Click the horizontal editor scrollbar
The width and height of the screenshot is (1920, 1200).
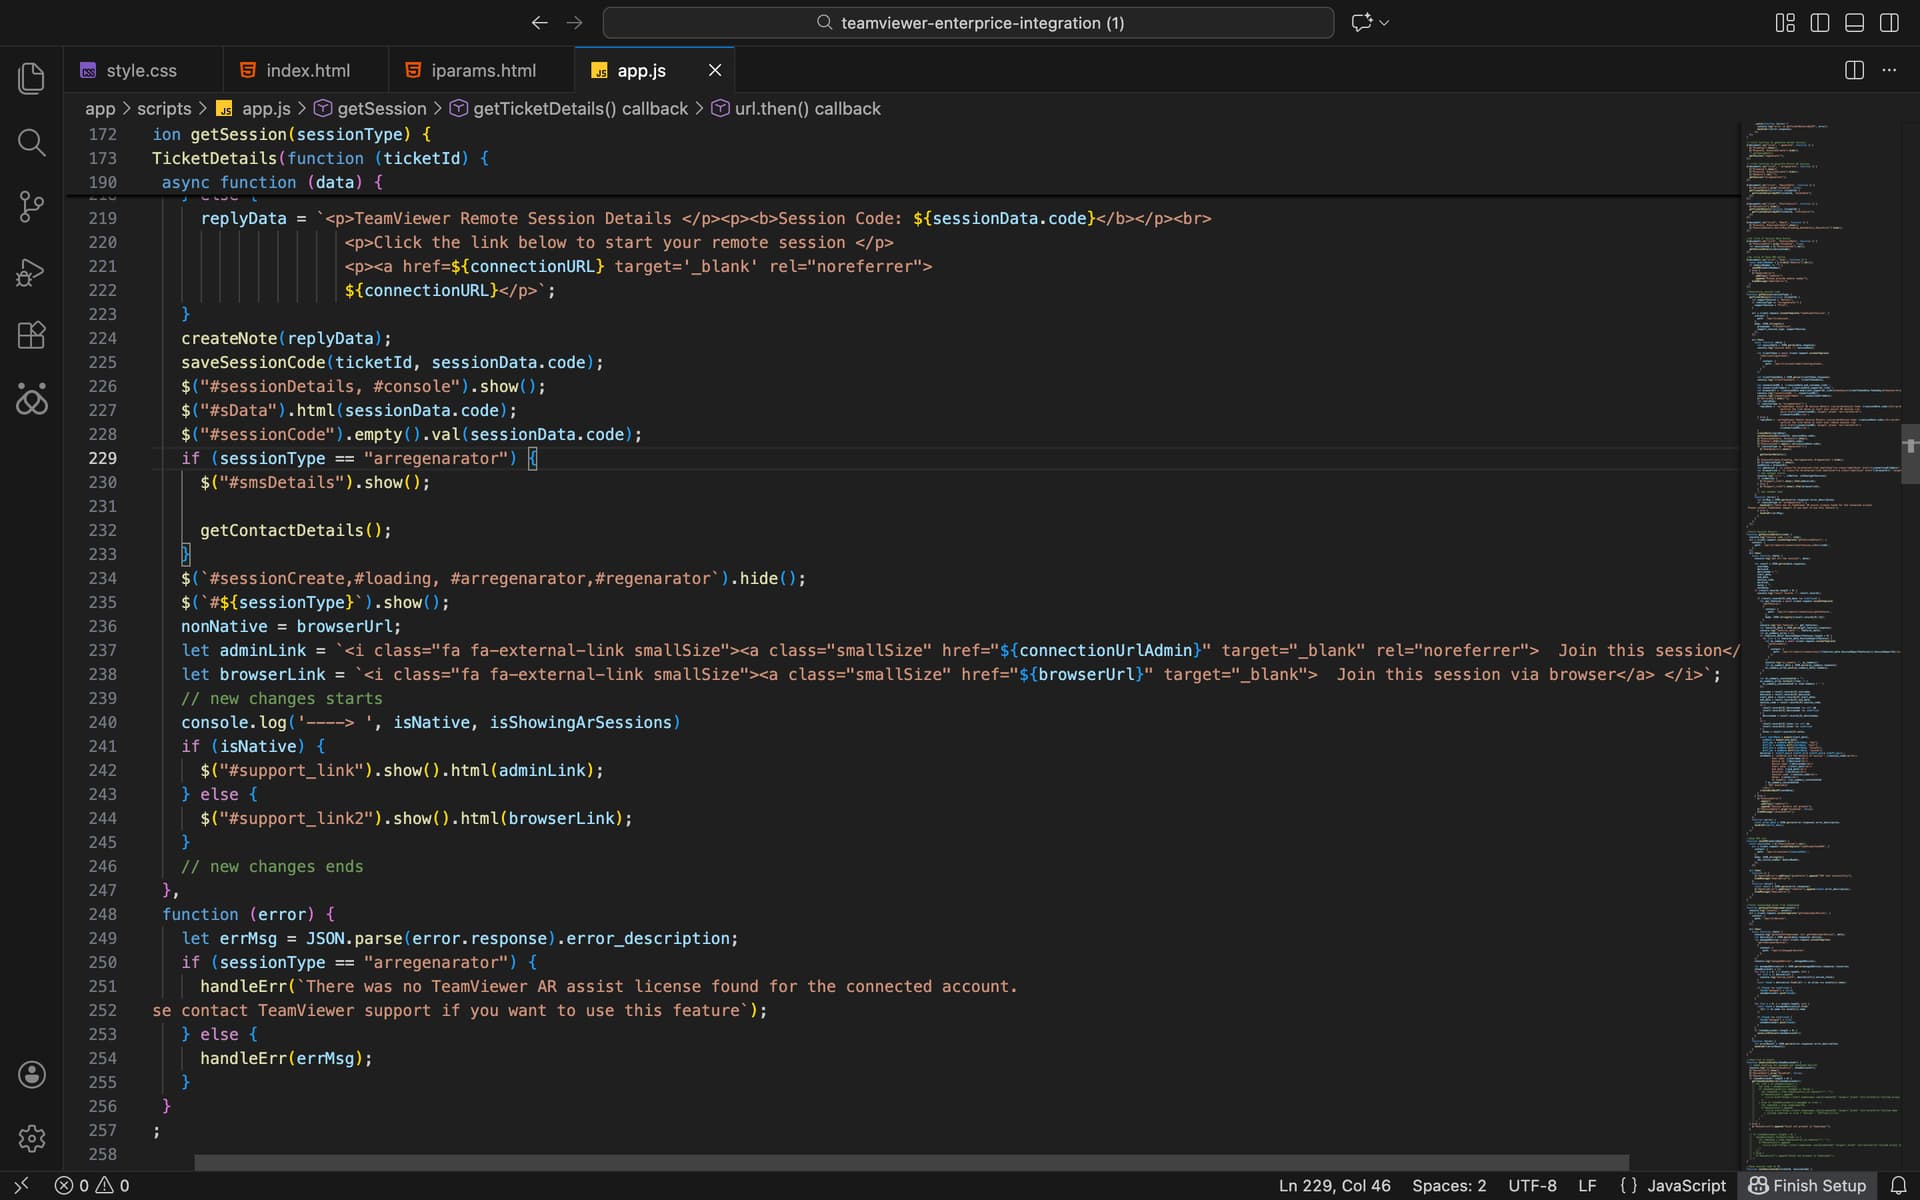[x=910, y=1162]
